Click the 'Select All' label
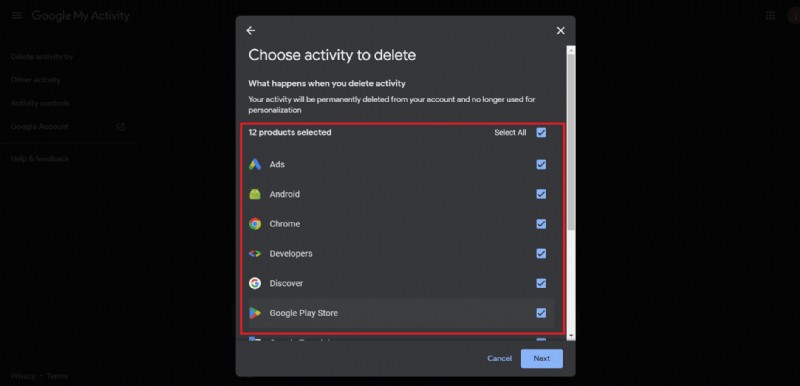 coord(510,133)
